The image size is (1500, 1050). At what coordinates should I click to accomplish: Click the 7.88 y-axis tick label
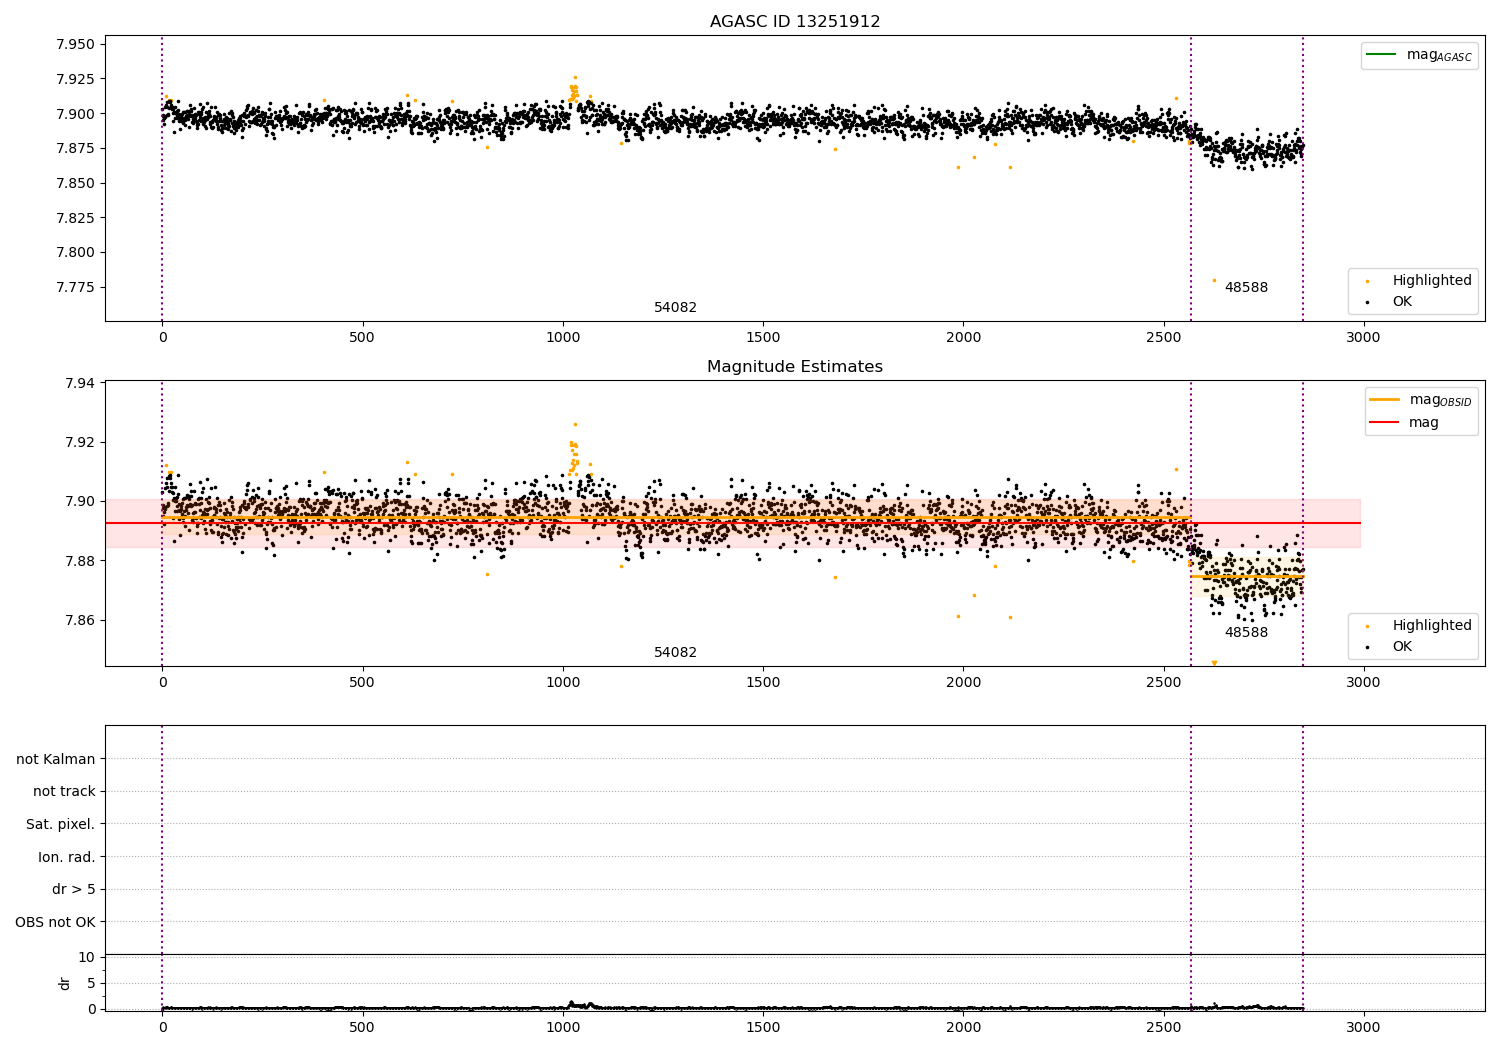80,561
